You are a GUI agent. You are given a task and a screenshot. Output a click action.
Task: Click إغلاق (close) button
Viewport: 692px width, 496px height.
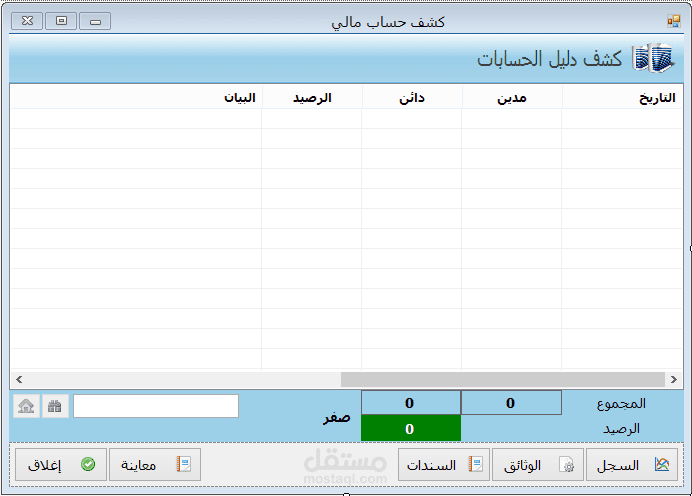tap(61, 465)
